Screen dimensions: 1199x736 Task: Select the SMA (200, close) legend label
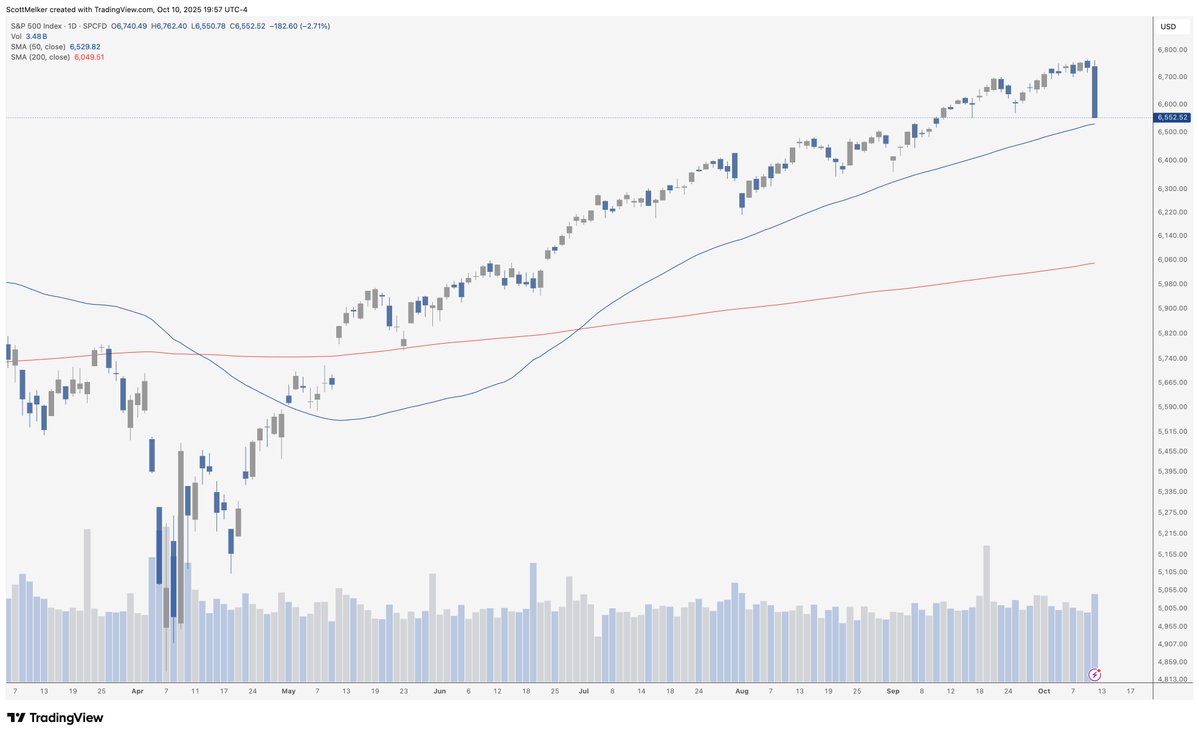coord(41,57)
